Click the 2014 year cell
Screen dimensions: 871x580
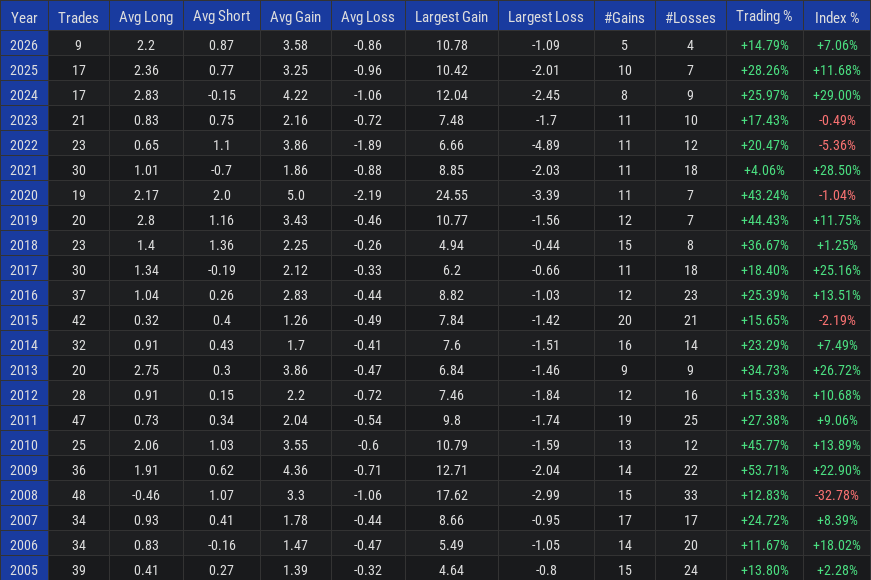(24, 345)
